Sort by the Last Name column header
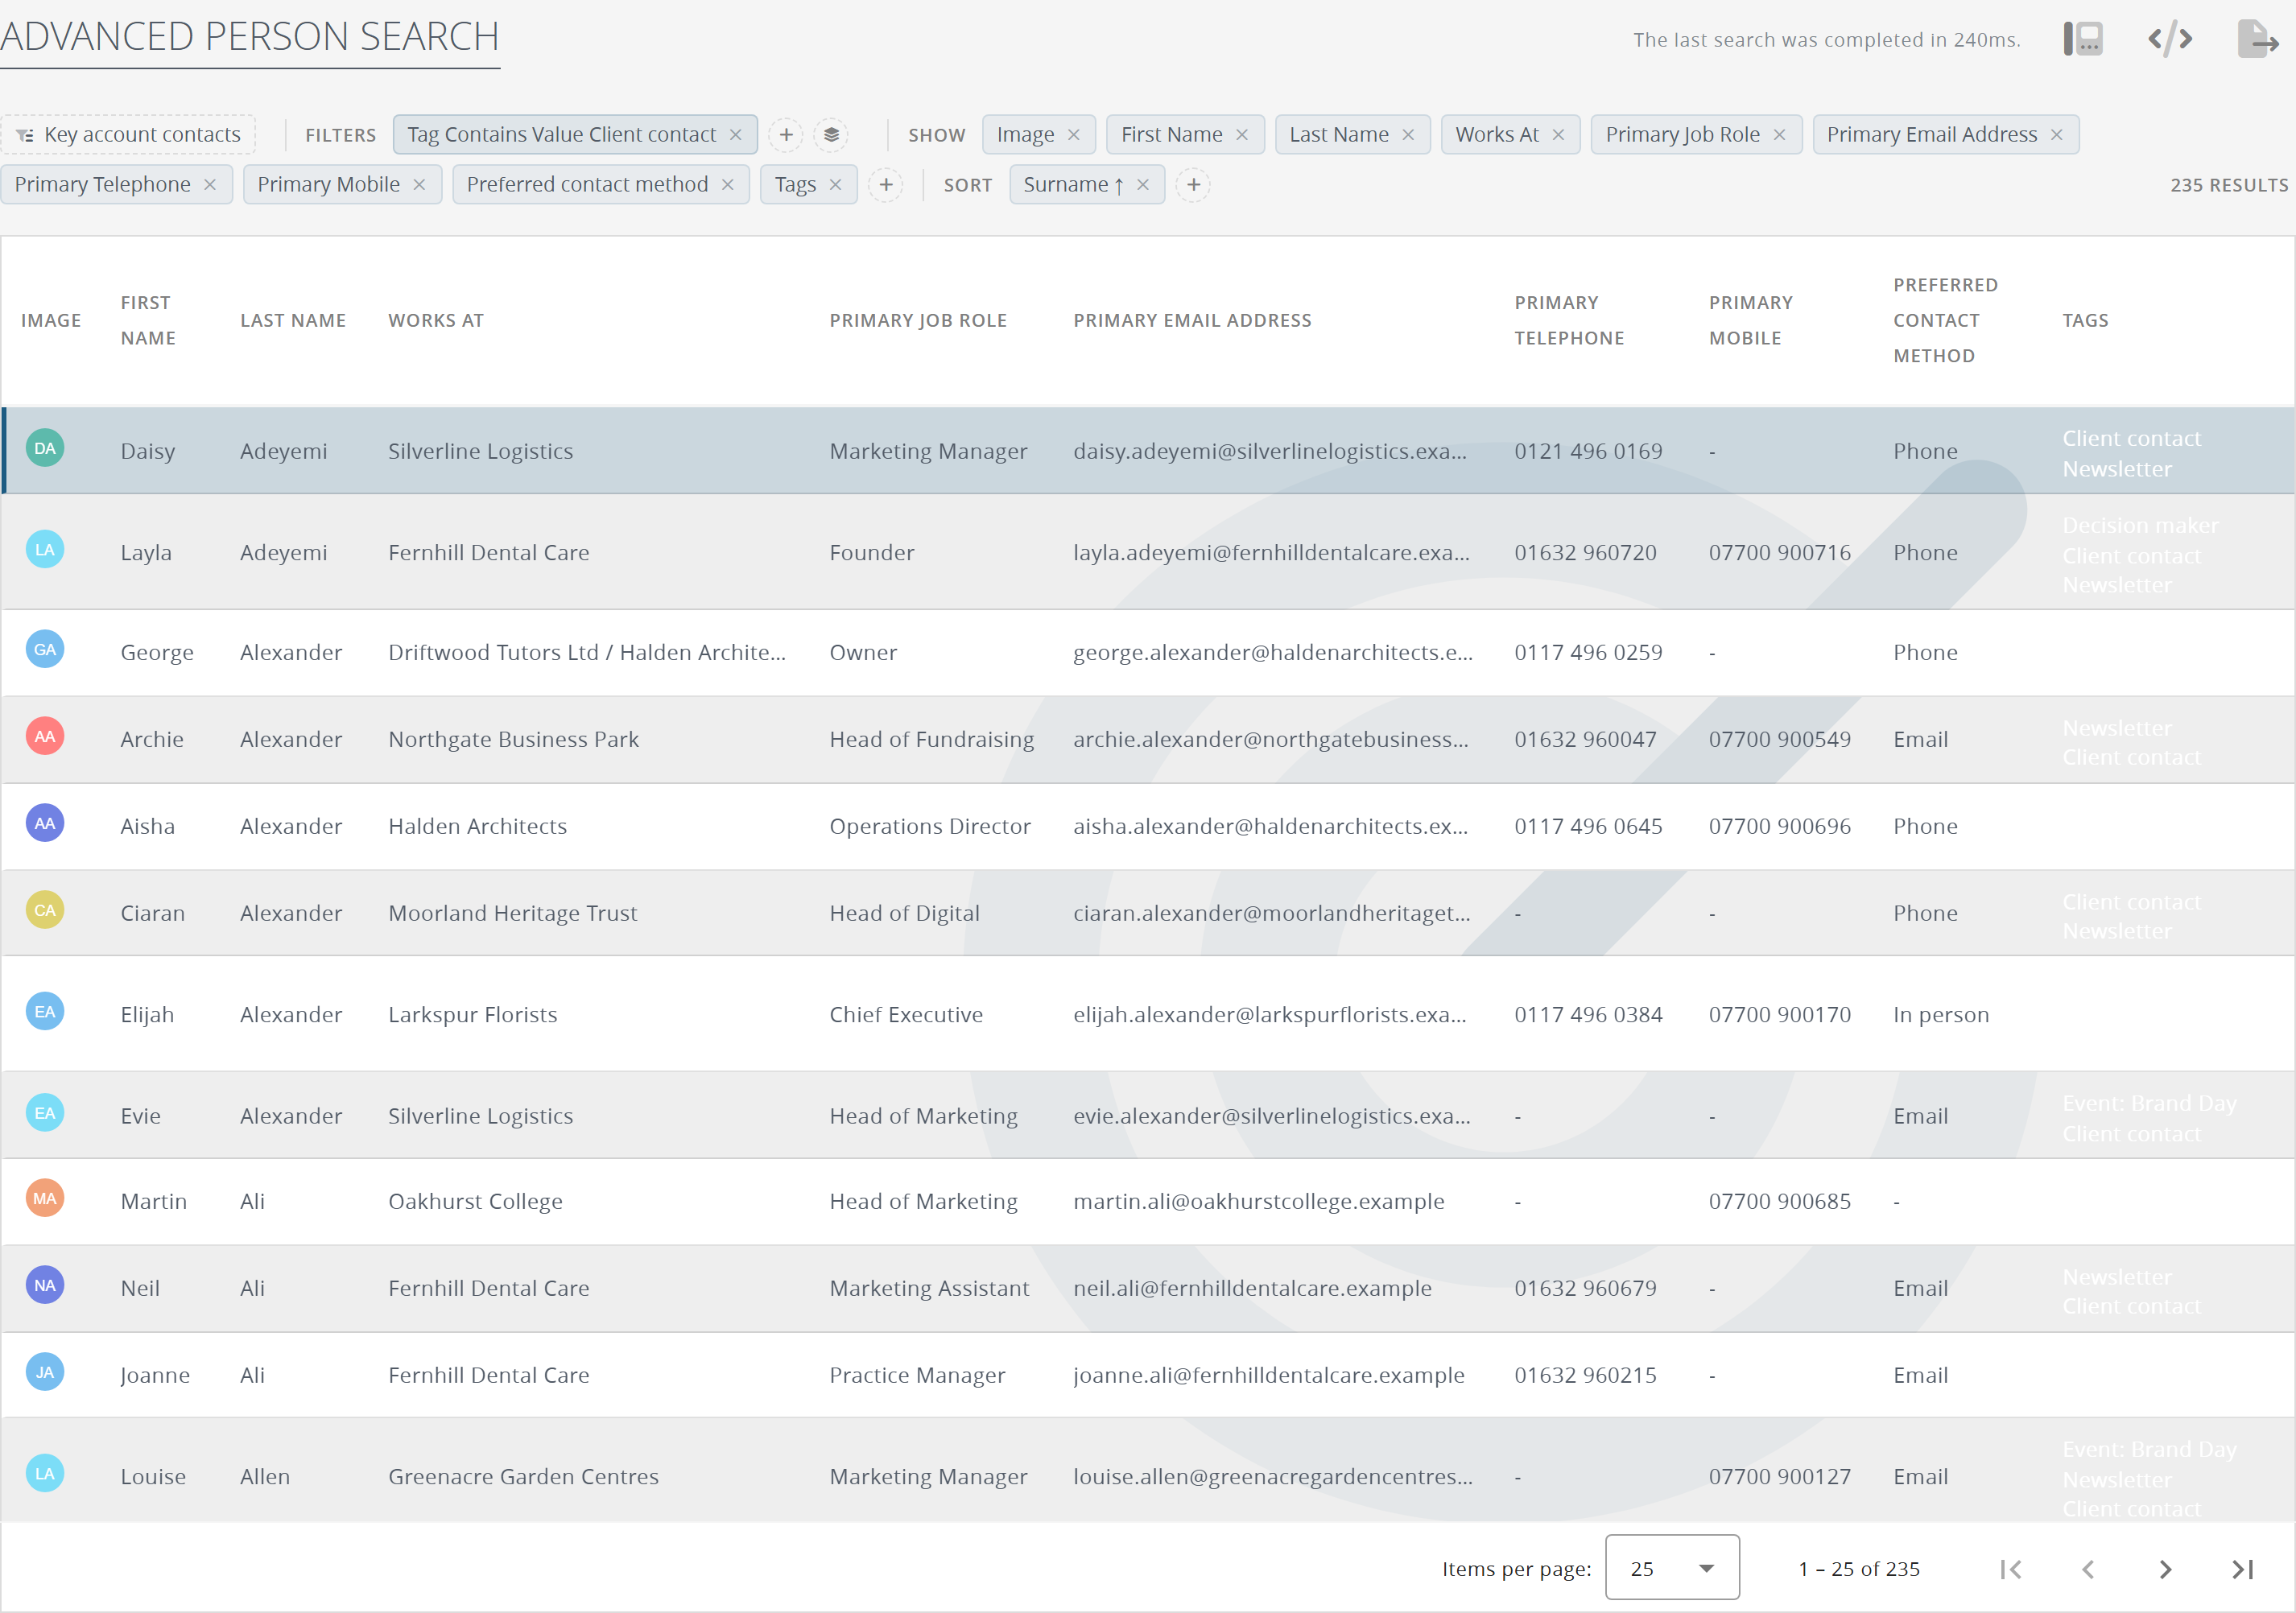 point(293,320)
